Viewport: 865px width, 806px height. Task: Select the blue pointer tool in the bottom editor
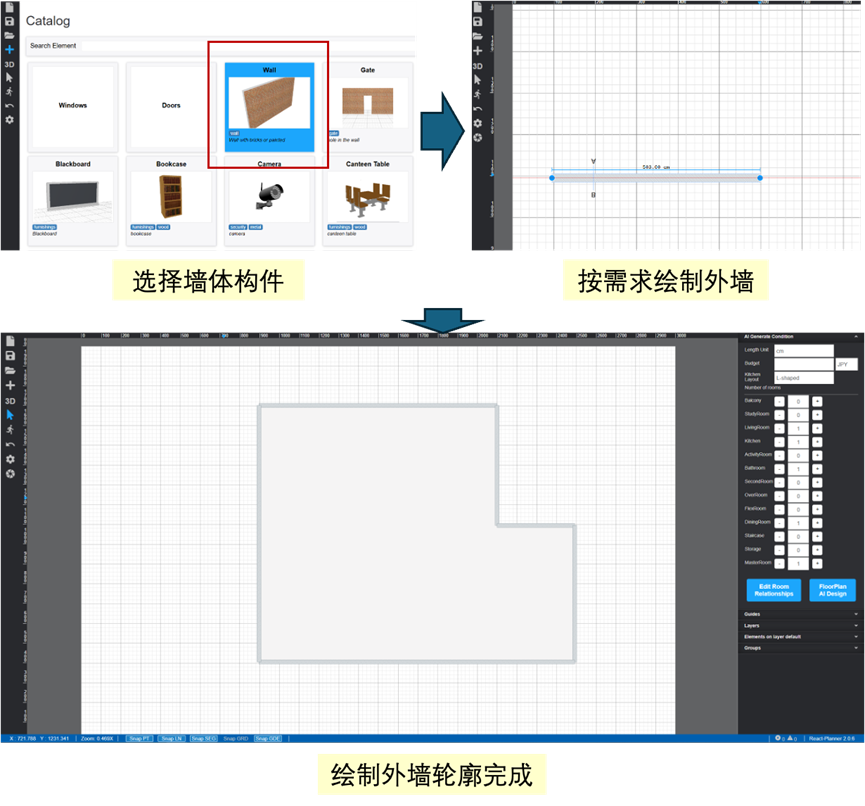pos(10,414)
